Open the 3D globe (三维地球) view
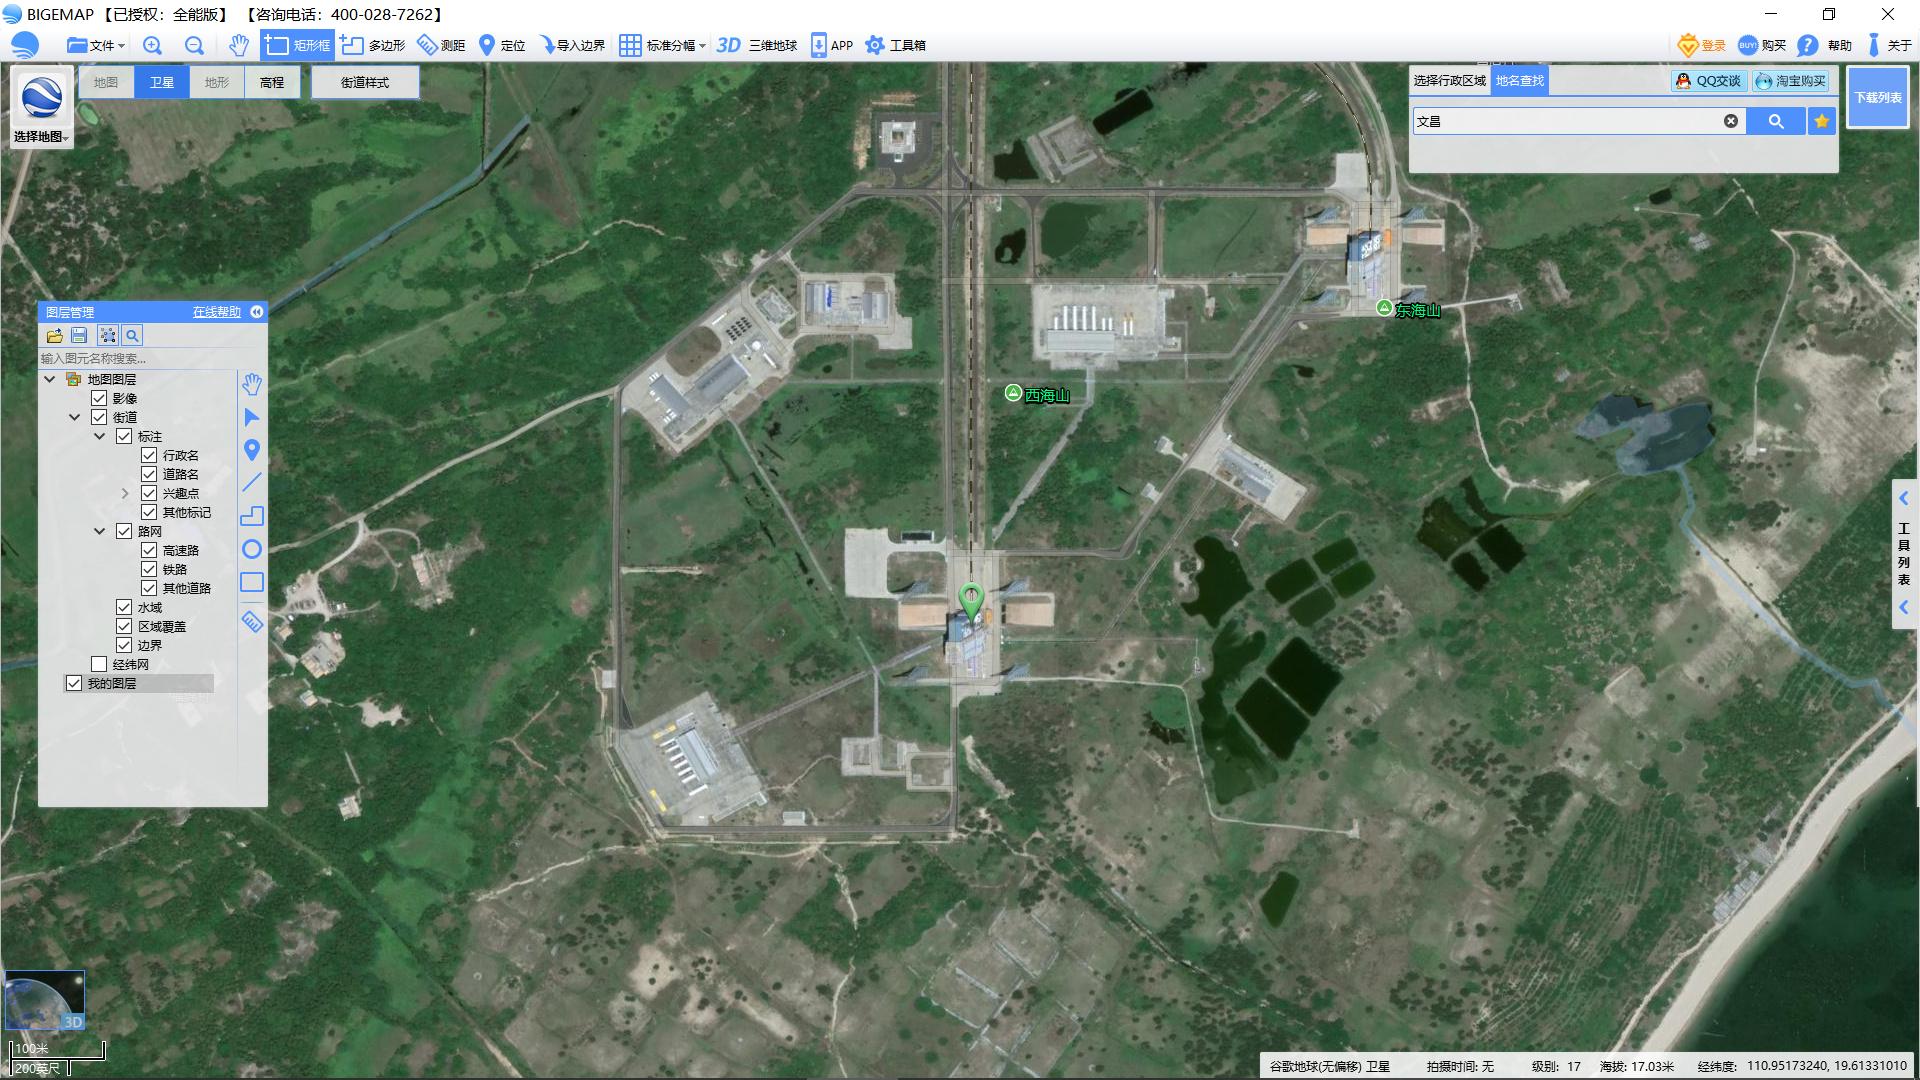Screen dimensions: 1920x1080 click(757, 45)
